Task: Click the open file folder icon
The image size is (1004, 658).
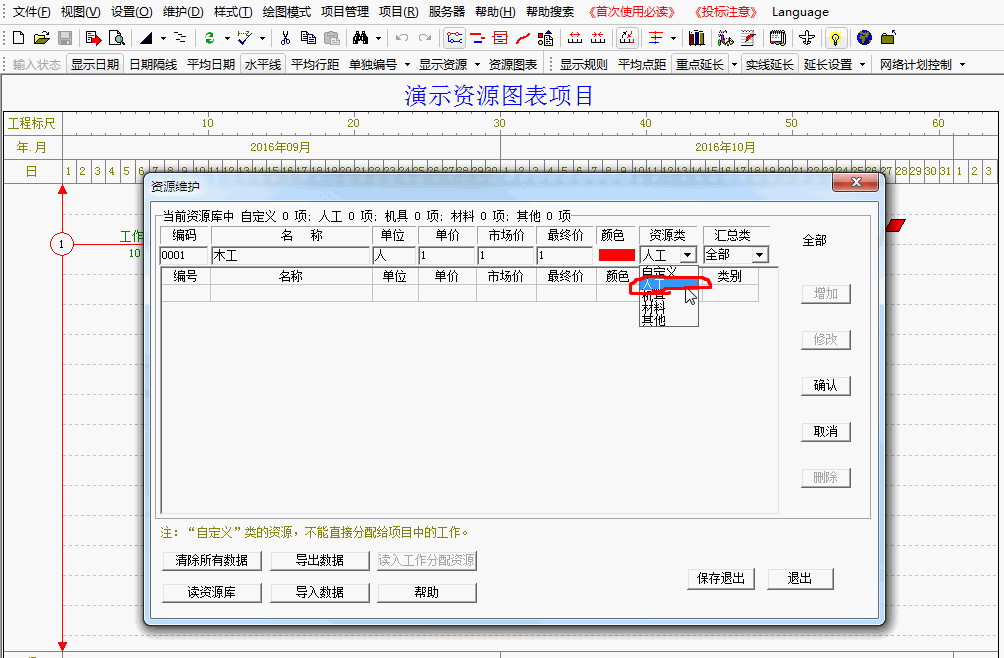Action: [41, 38]
